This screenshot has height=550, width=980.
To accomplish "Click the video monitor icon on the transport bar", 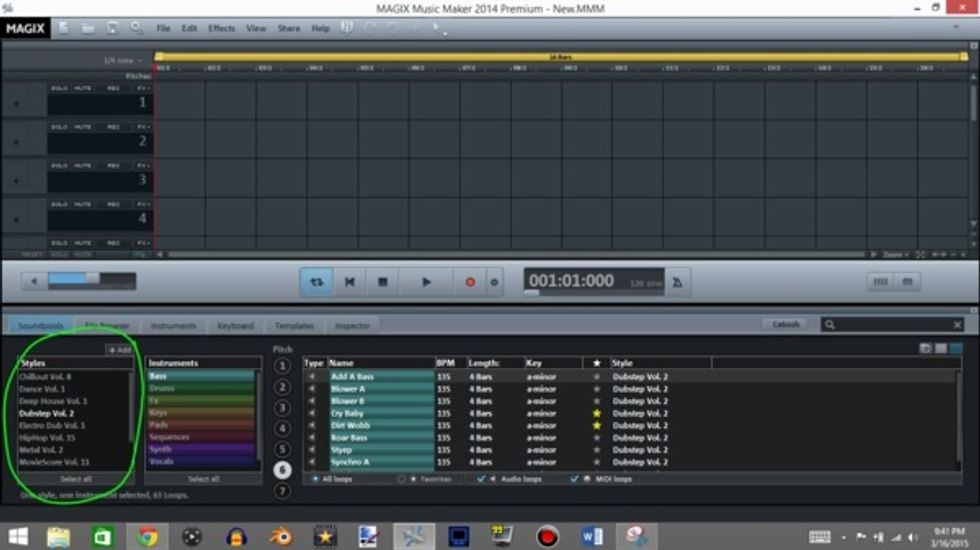I will (908, 282).
